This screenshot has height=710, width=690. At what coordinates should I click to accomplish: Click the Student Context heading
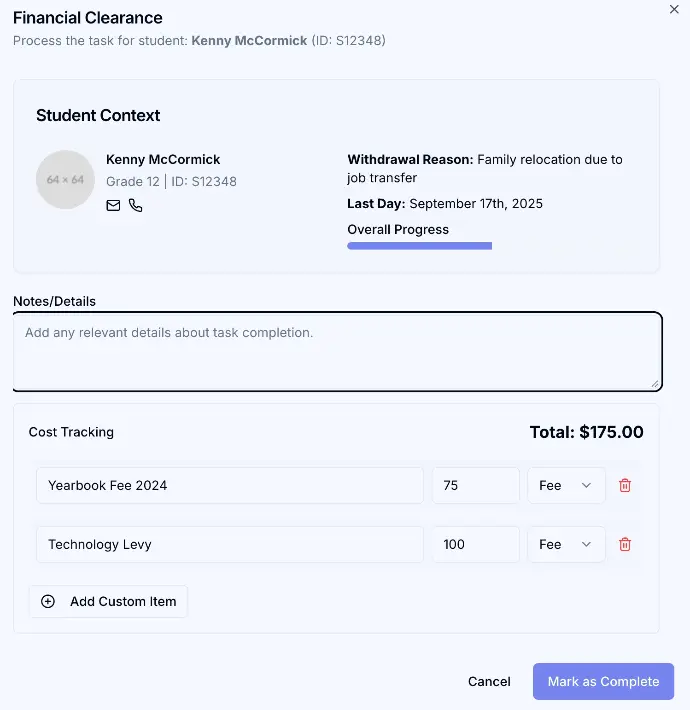point(98,115)
